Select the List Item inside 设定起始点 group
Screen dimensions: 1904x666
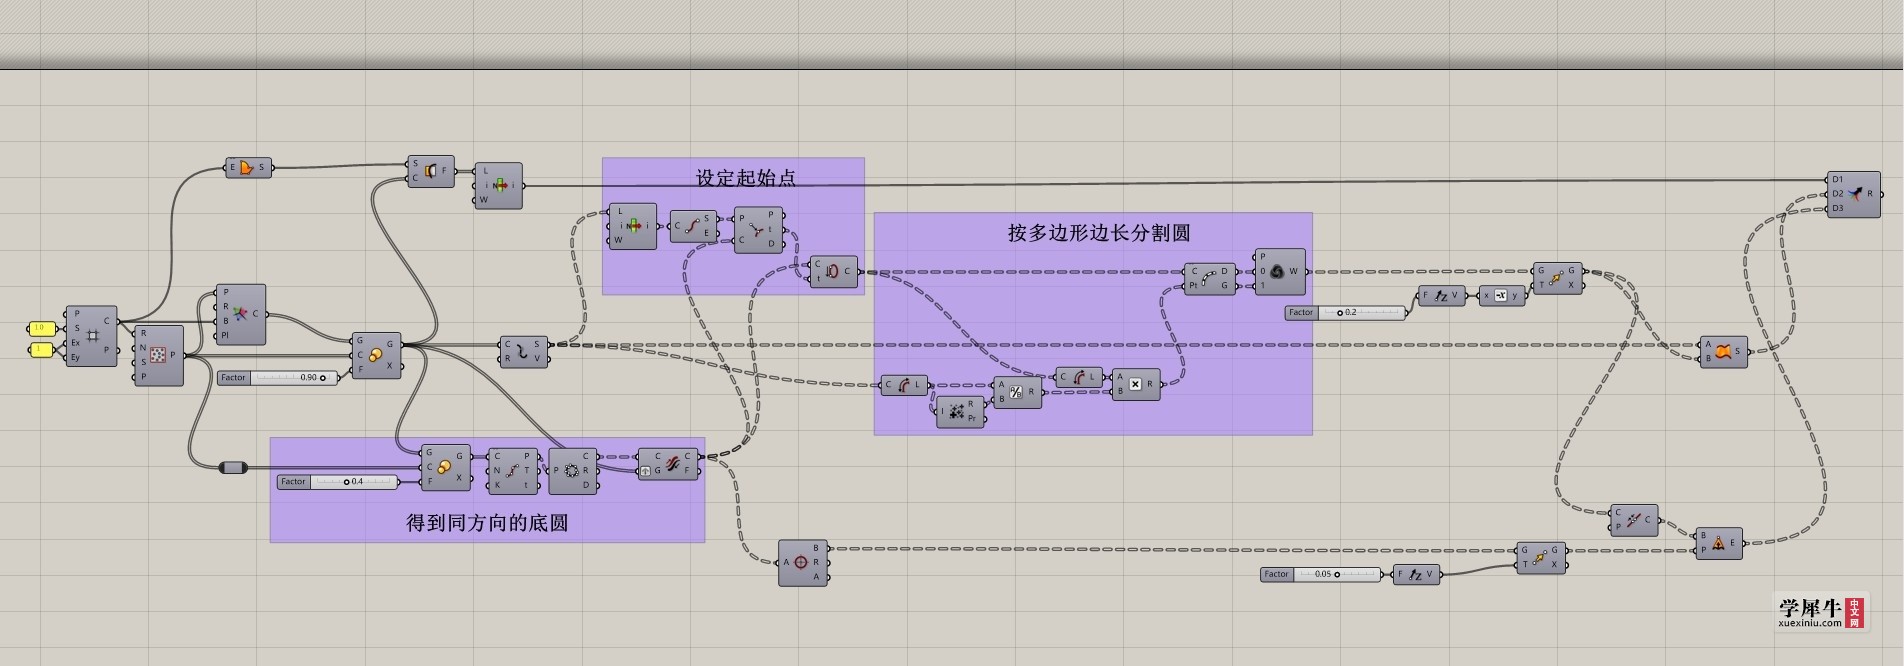click(x=633, y=226)
